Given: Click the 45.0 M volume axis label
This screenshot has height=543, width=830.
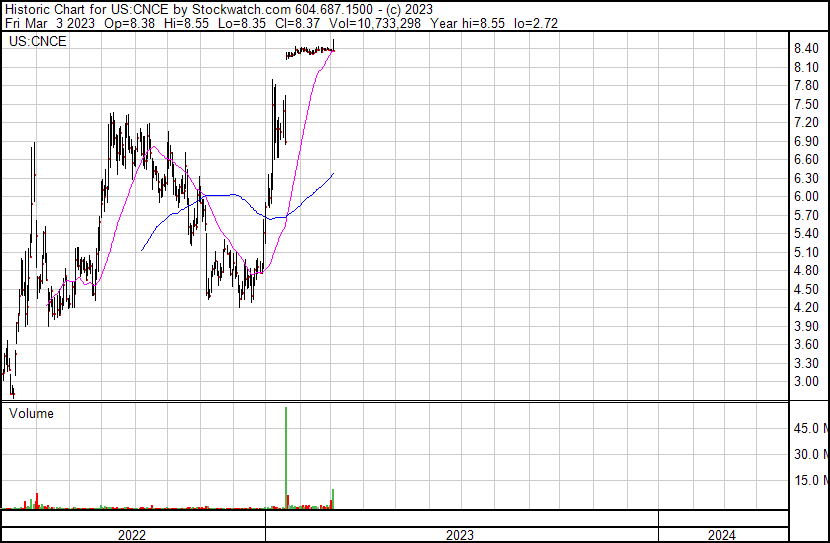Looking at the screenshot, I should [x=811, y=428].
